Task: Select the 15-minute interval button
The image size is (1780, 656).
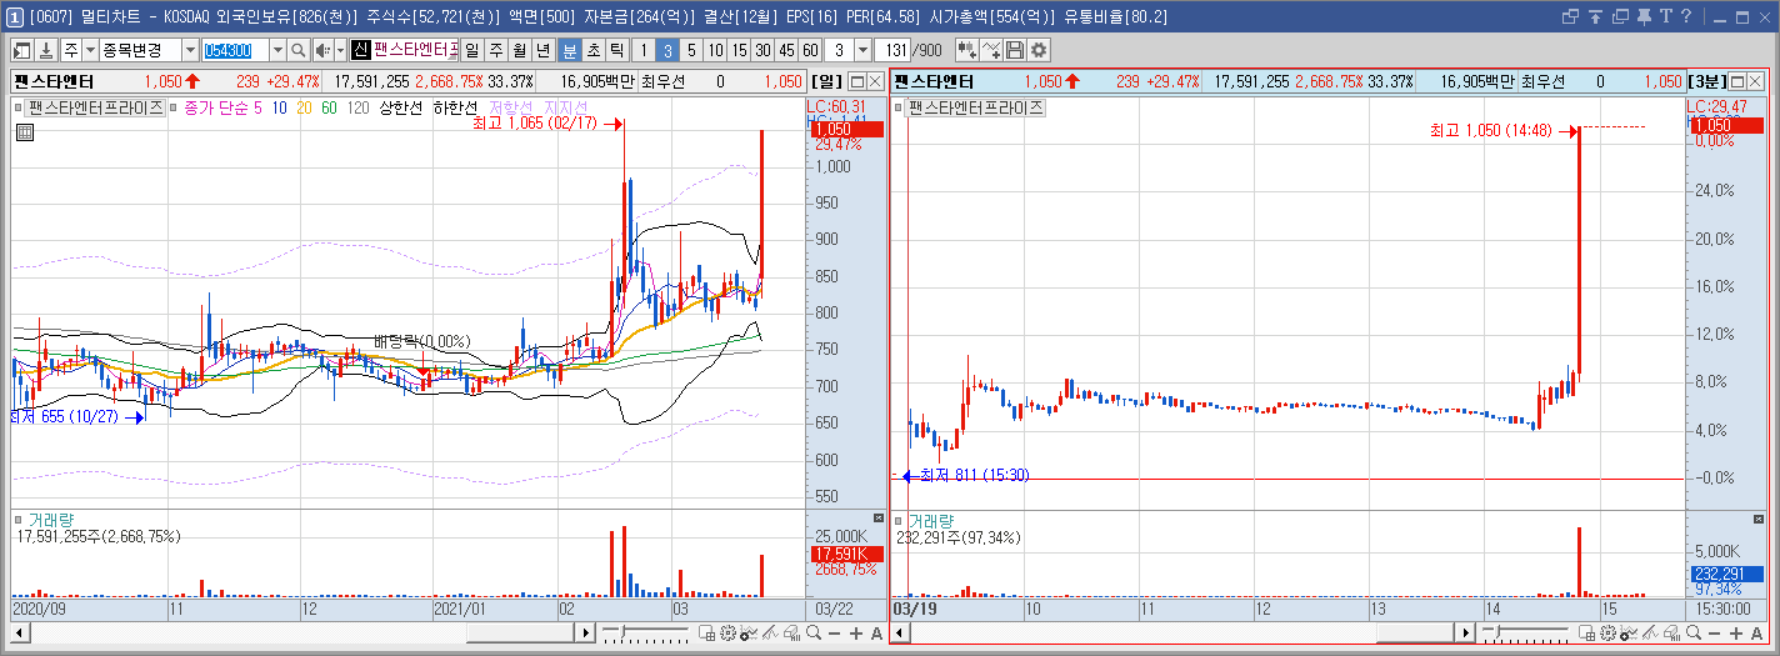Action: coord(739,50)
